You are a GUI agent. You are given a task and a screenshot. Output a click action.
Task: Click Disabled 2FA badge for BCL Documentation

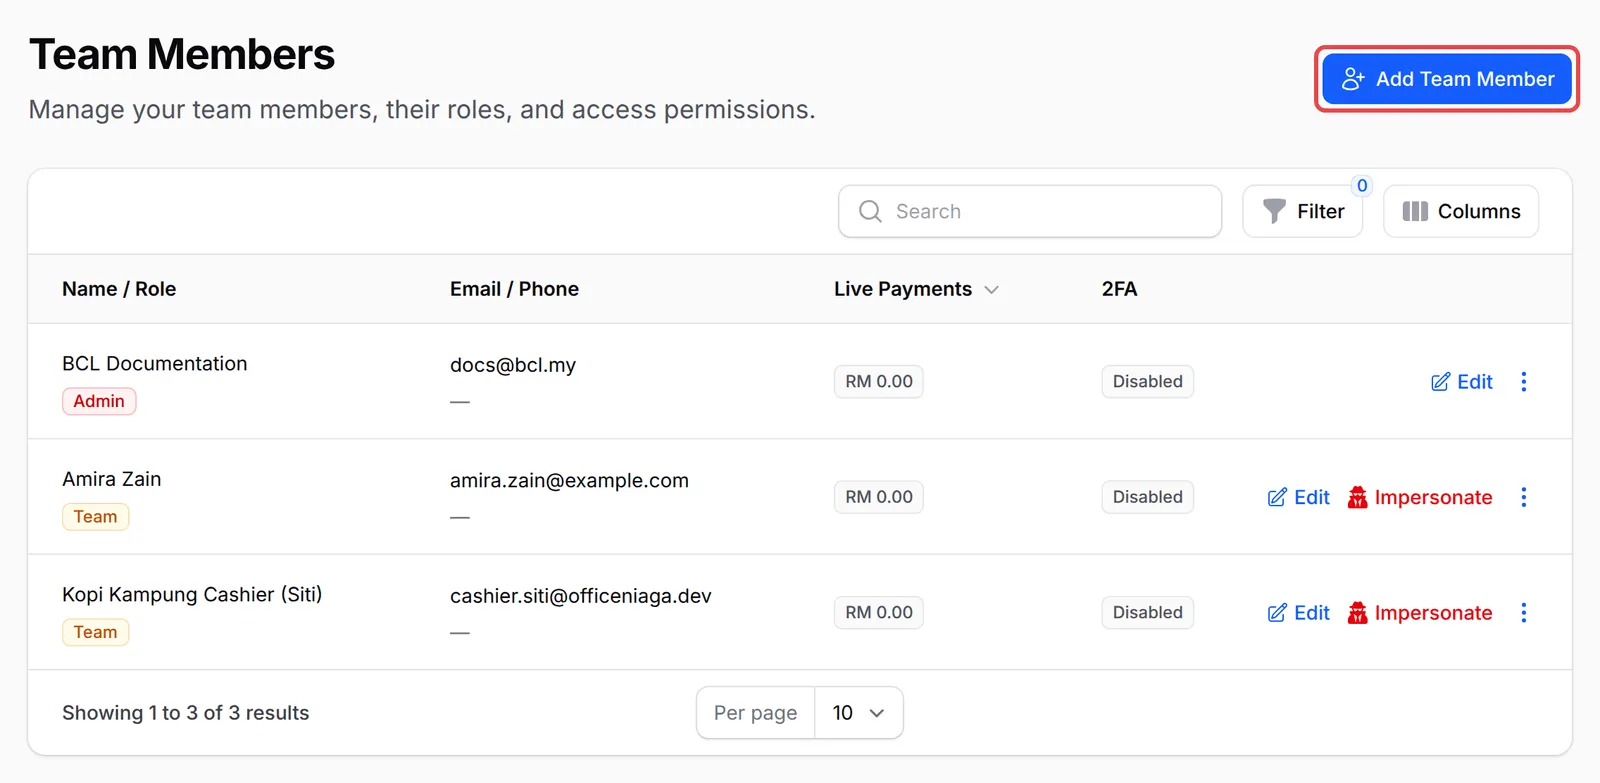pyautogui.click(x=1148, y=382)
